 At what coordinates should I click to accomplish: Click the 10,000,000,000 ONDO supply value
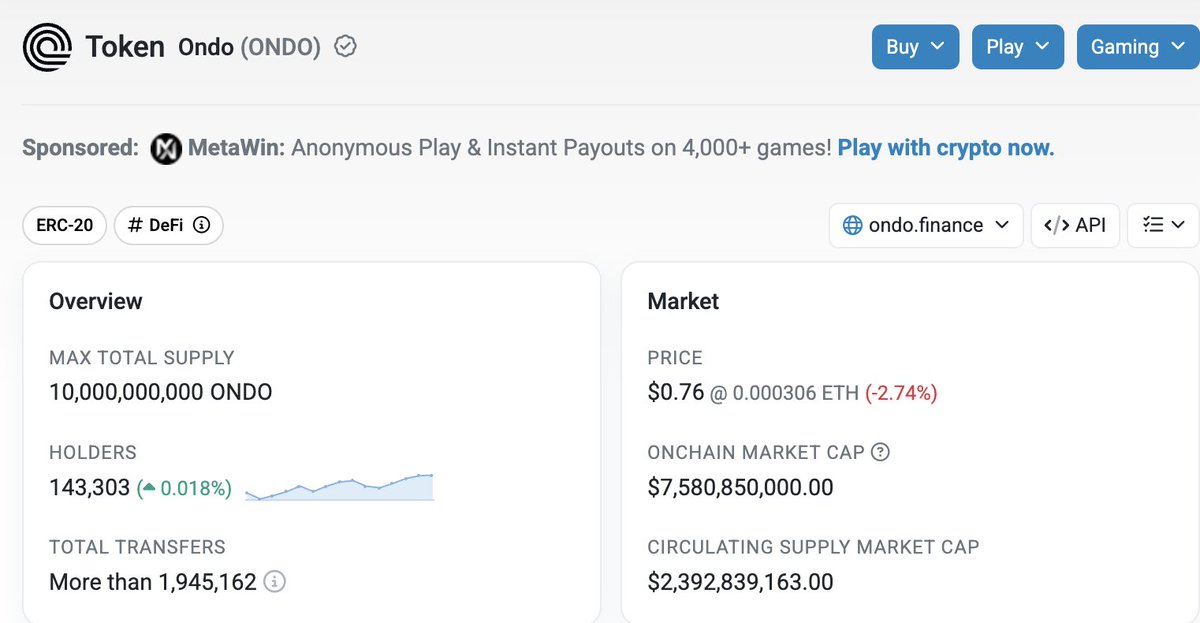click(x=160, y=392)
